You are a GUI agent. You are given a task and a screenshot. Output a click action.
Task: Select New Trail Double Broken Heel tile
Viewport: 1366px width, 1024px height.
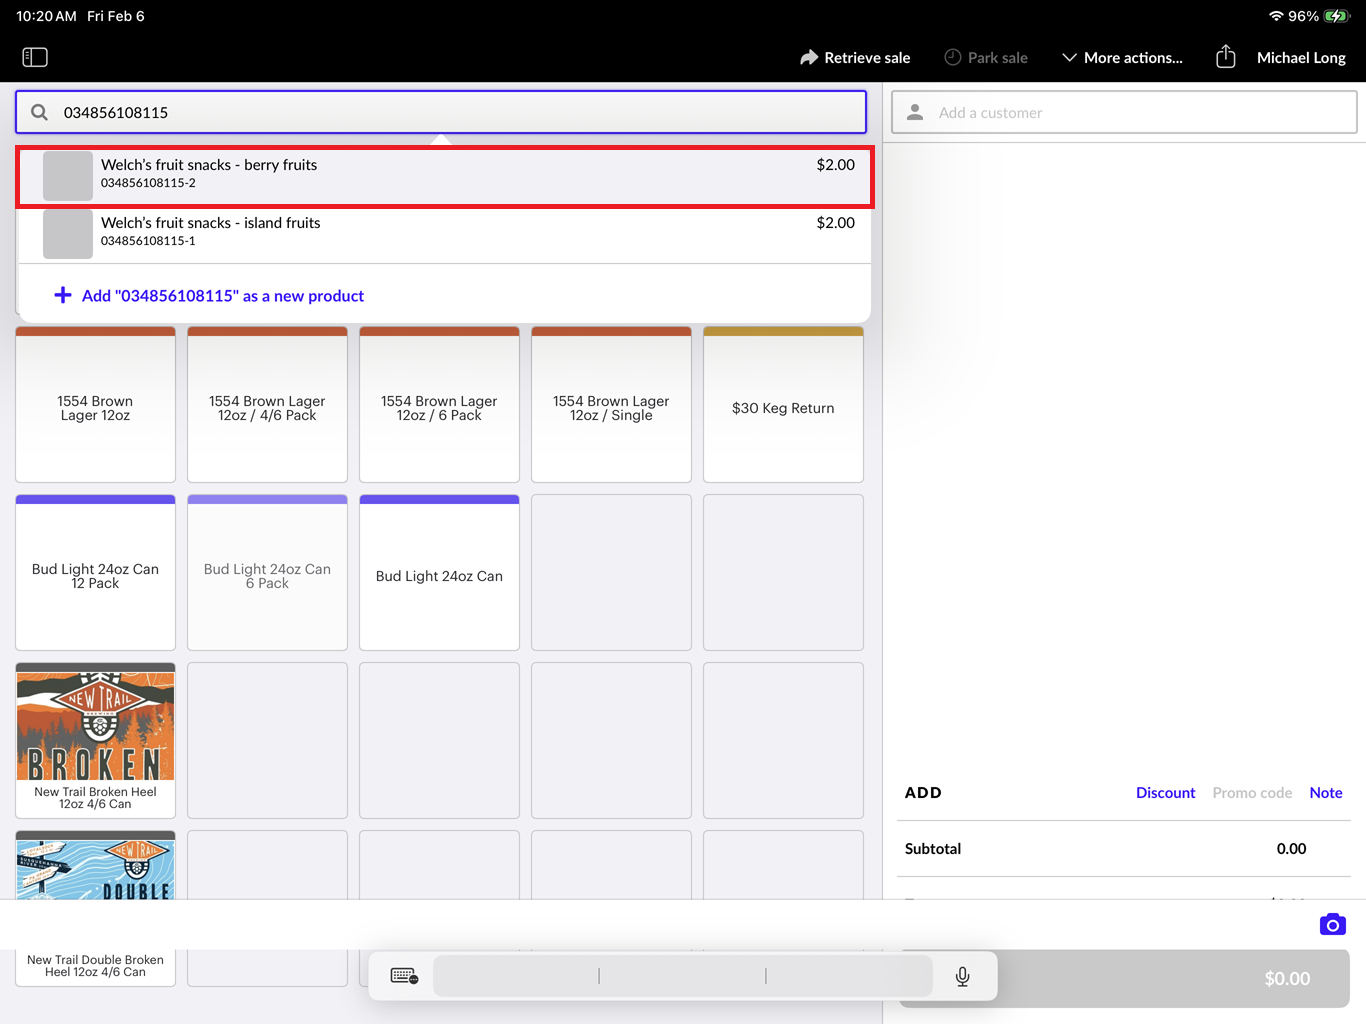[x=95, y=908]
